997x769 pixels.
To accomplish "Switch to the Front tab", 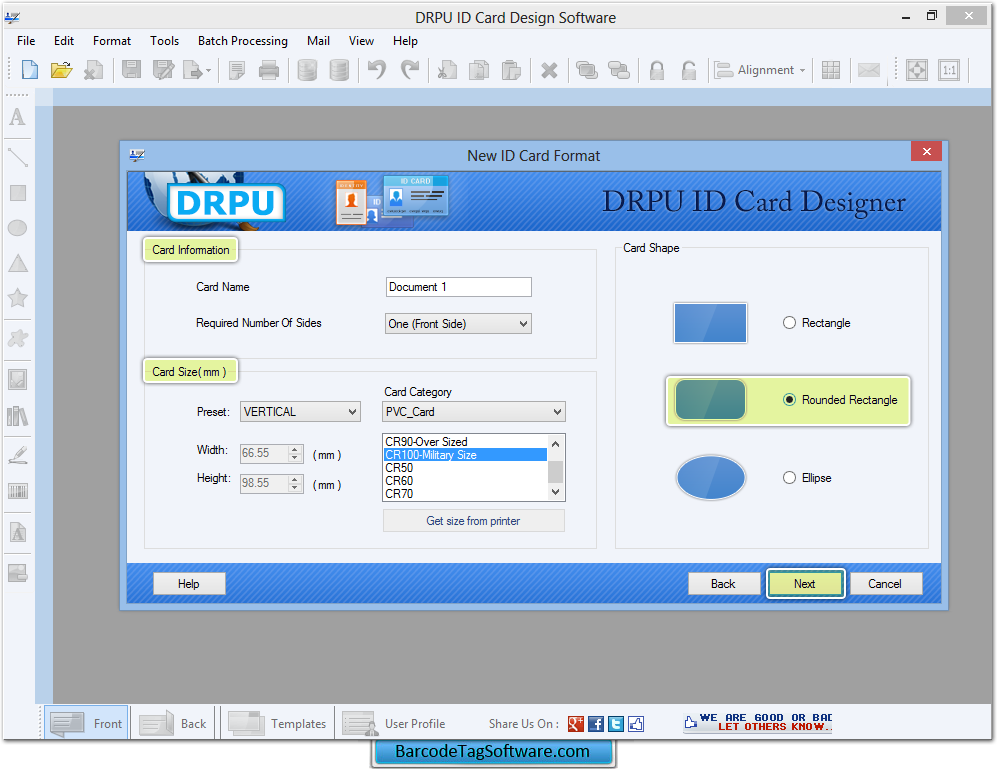I will pos(86,724).
